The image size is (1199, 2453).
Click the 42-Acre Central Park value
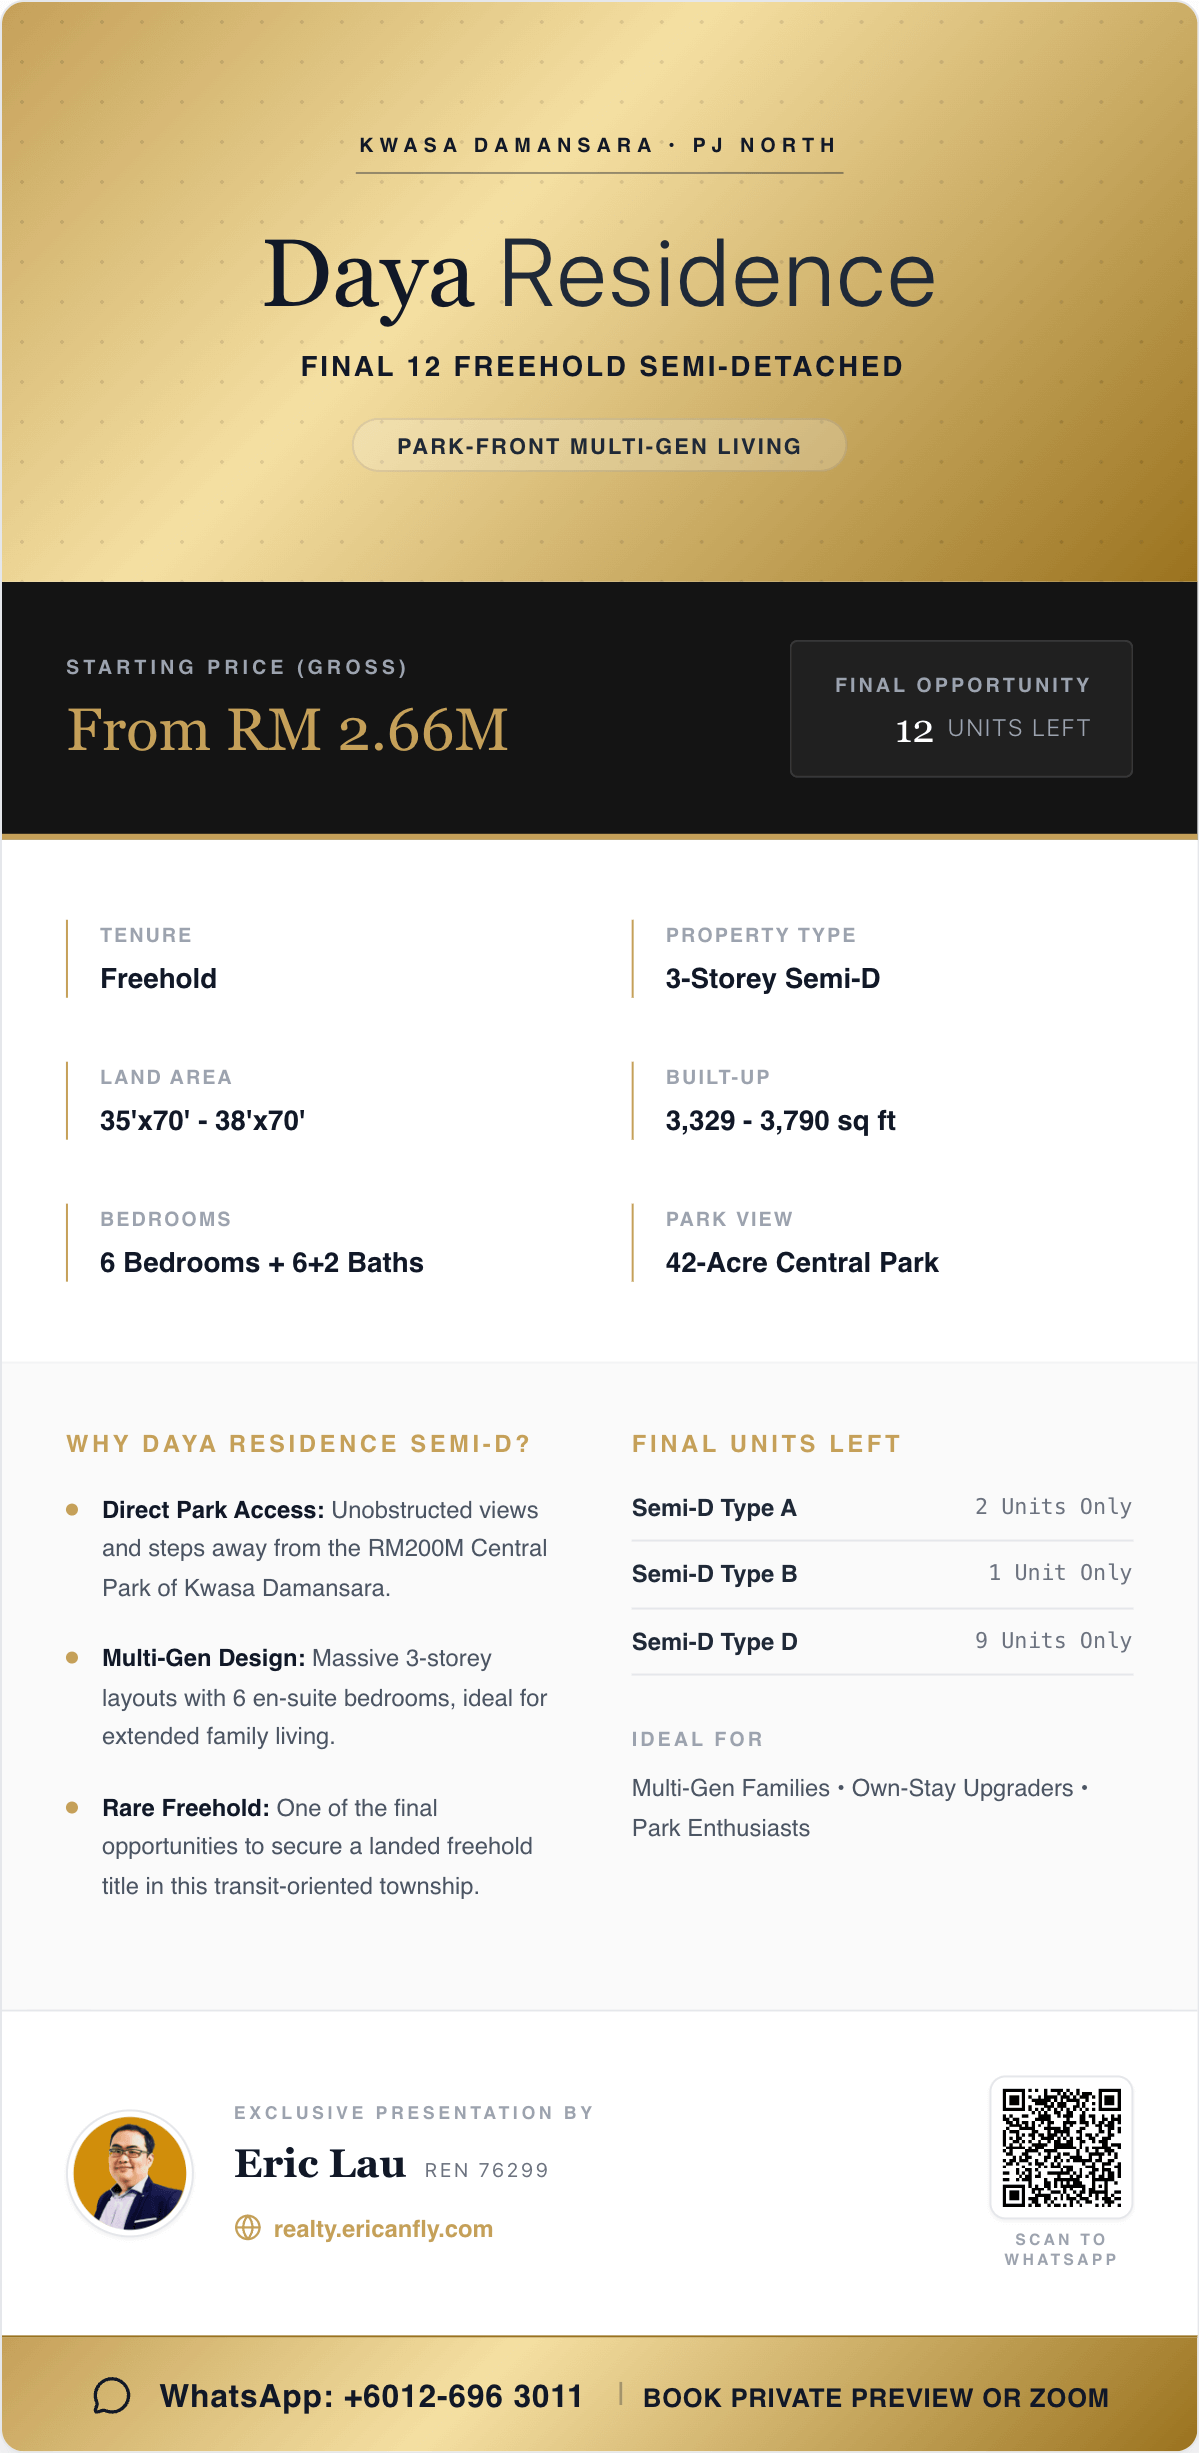[802, 1263]
